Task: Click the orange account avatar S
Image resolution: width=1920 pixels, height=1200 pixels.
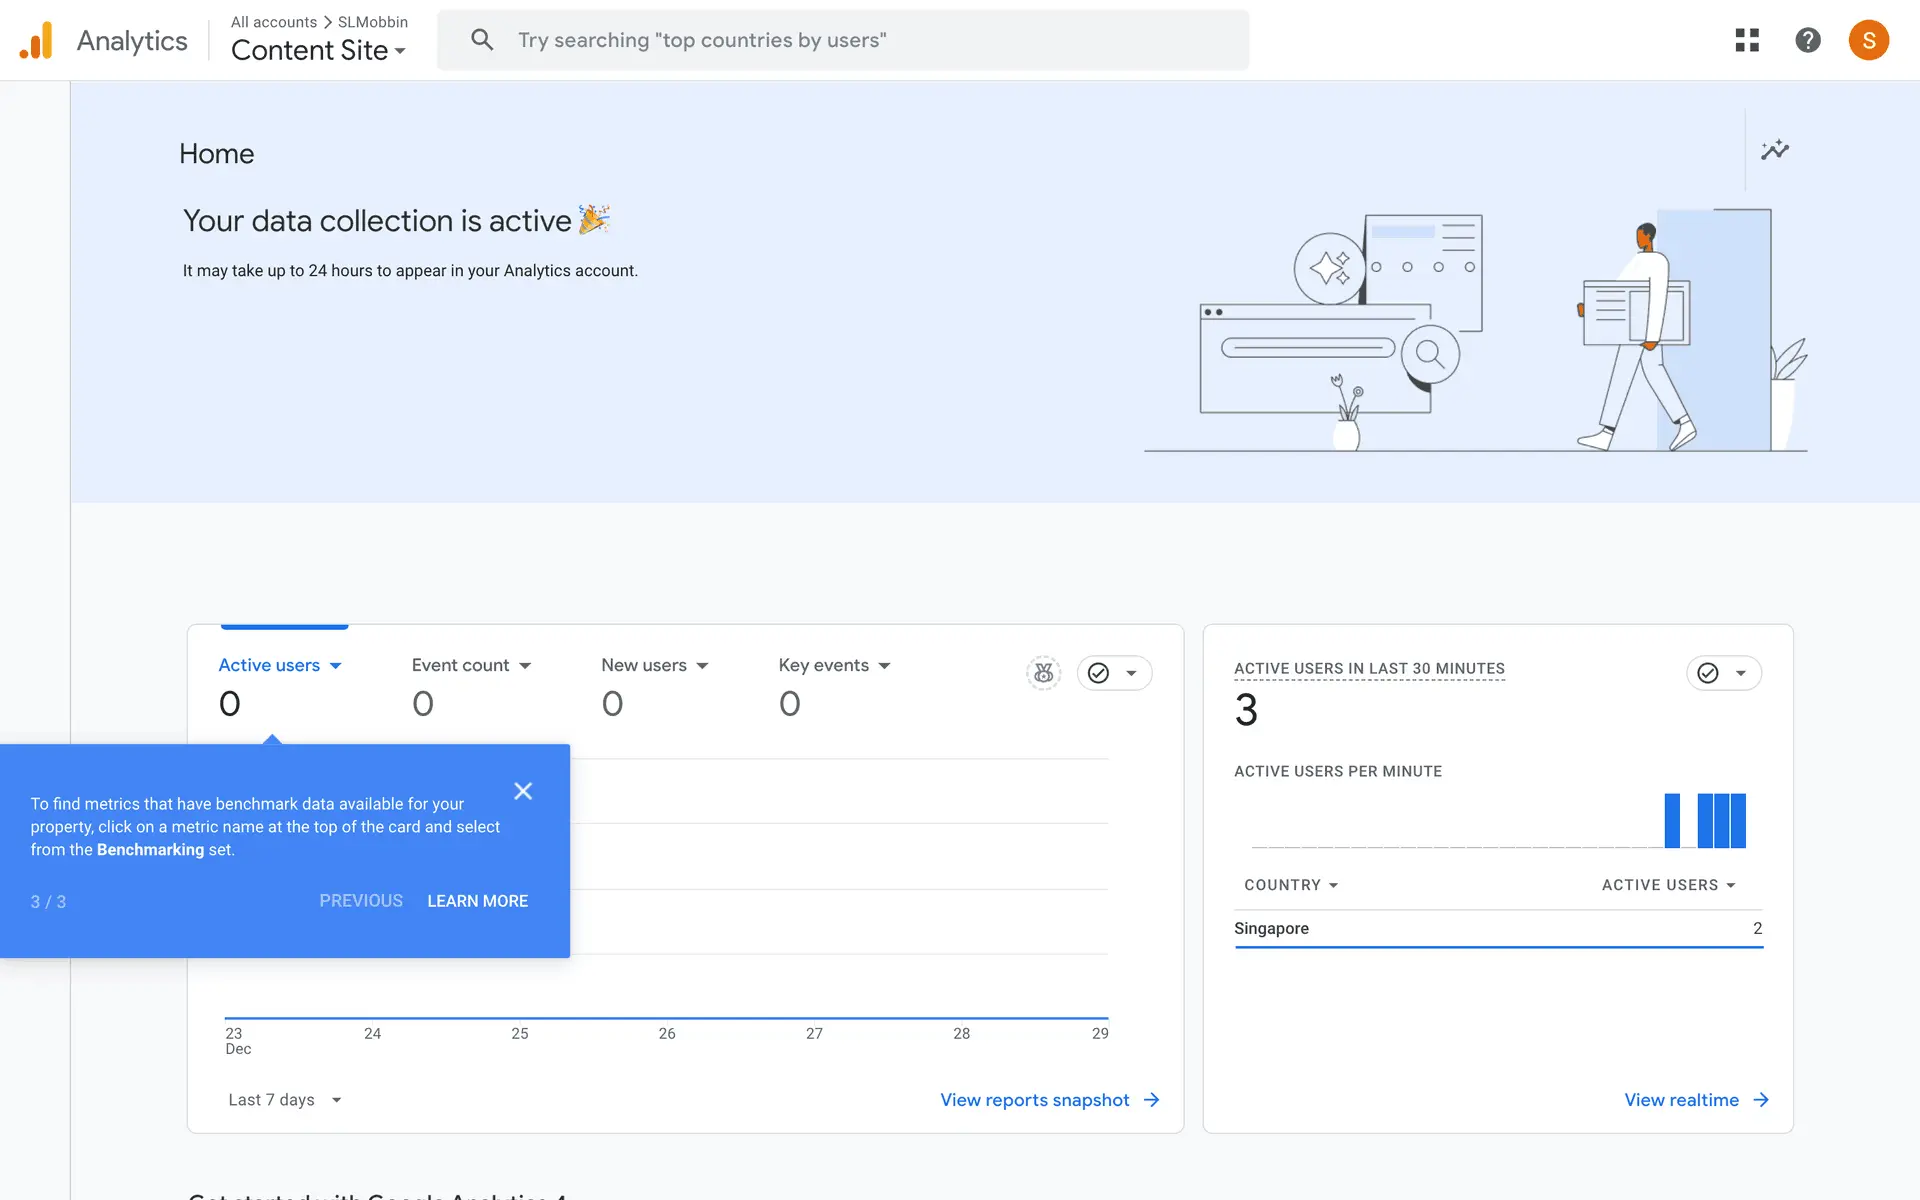Action: pos(1867,40)
